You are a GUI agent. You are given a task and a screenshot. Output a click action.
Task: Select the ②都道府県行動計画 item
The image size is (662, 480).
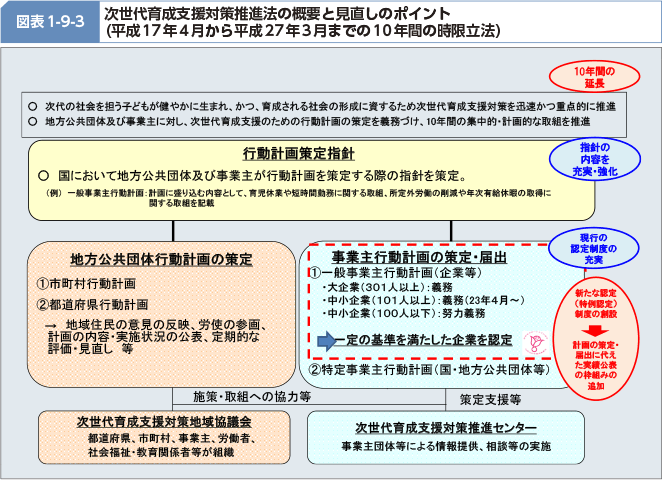click(92, 303)
